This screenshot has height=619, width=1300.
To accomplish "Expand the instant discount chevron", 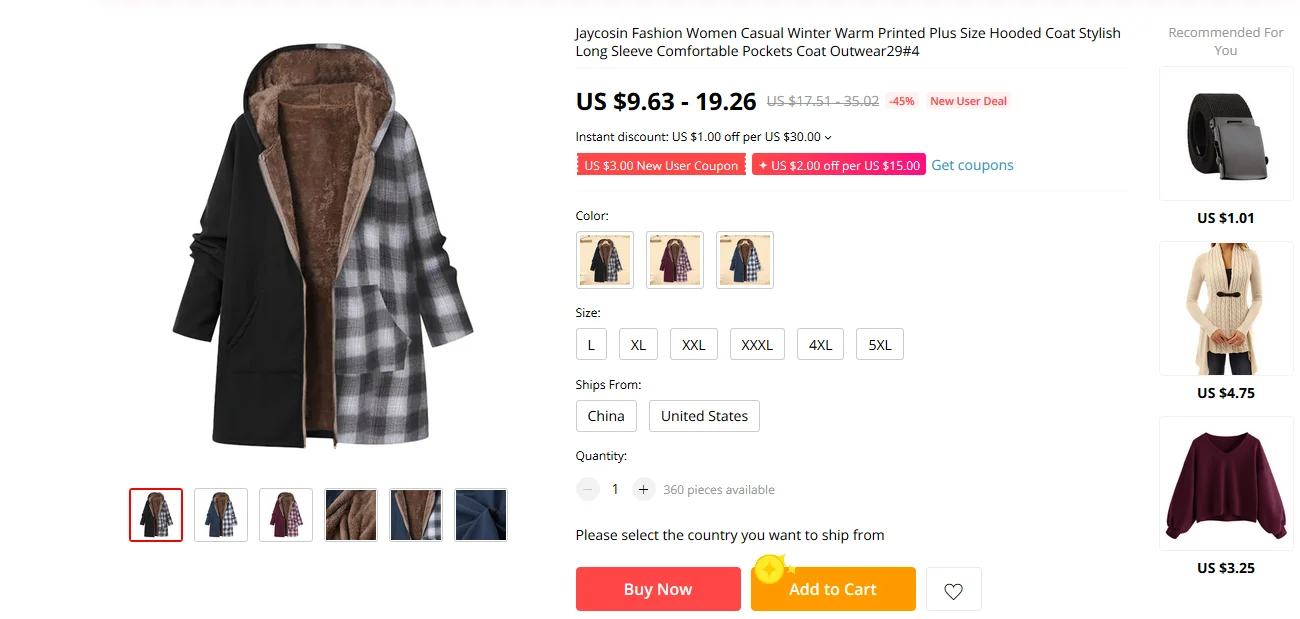I will pos(828,137).
